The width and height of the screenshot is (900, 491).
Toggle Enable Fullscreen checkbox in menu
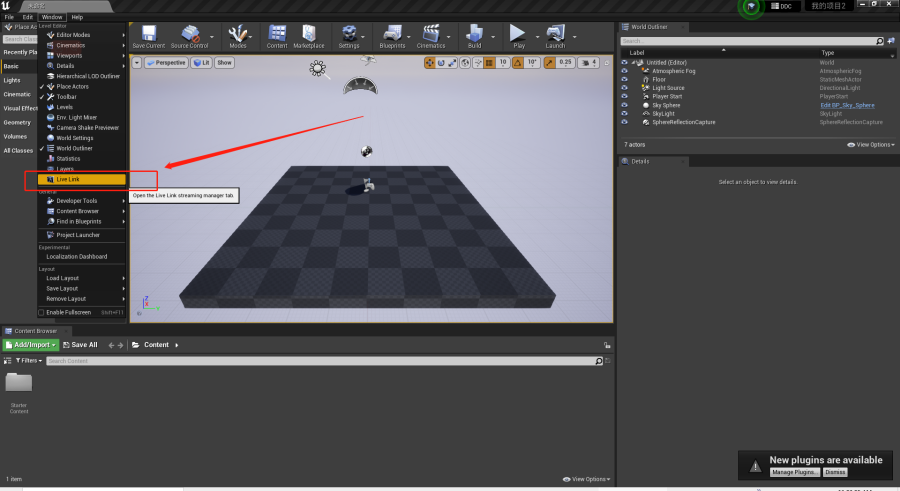(41, 312)
